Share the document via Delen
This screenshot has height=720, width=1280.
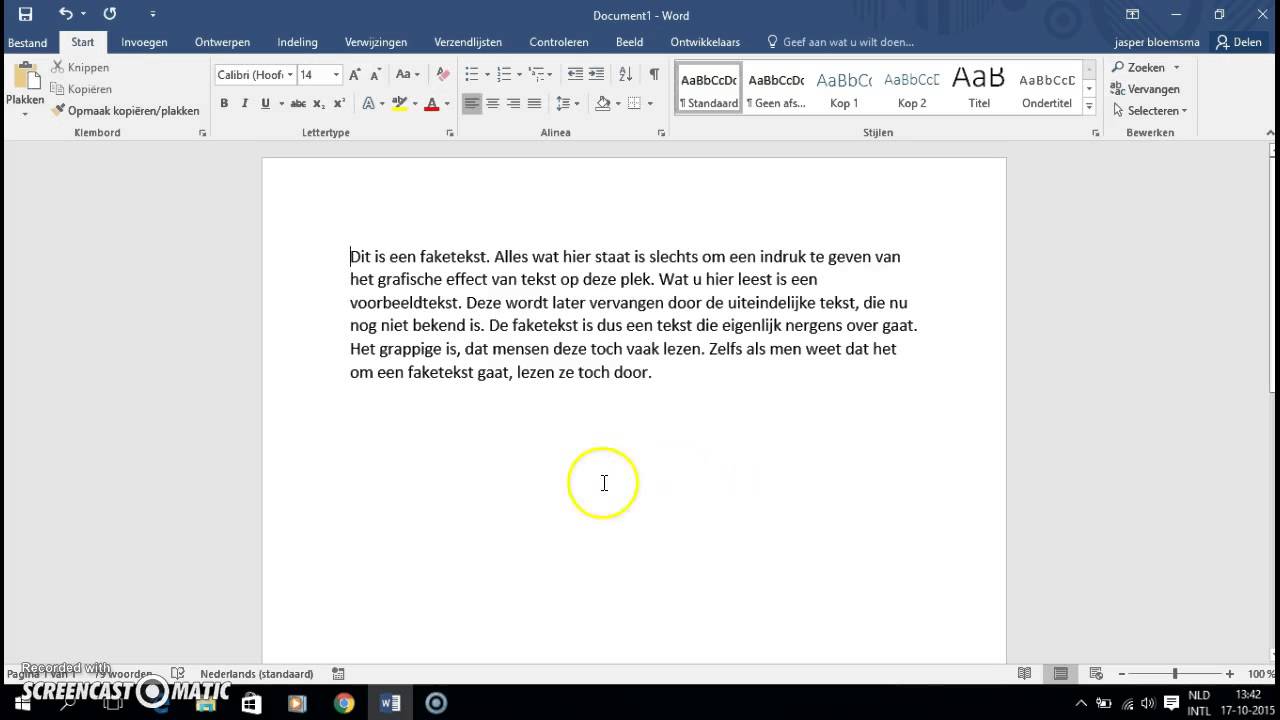[1239, 42]
